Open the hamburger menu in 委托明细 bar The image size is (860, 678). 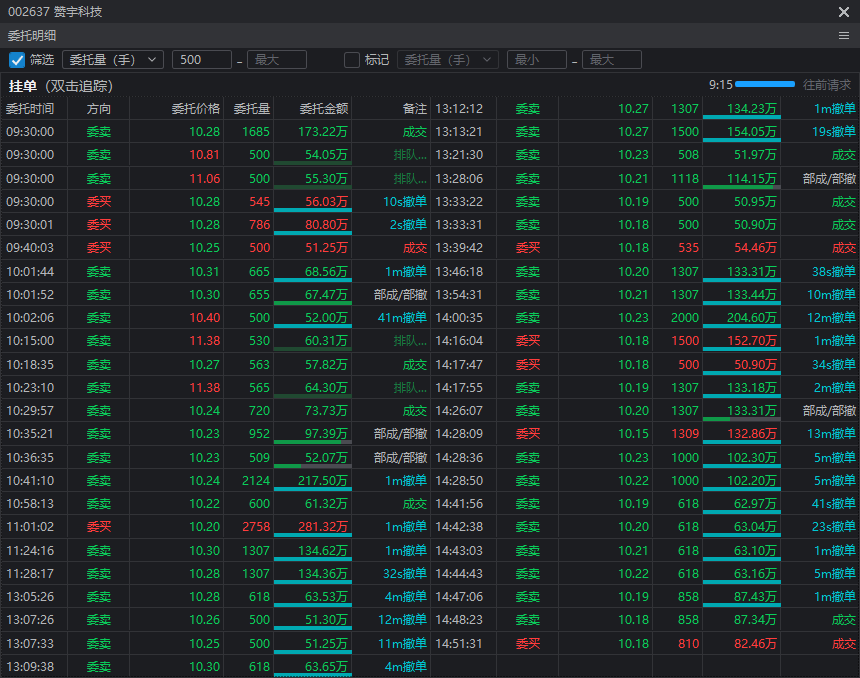(844, 35)
